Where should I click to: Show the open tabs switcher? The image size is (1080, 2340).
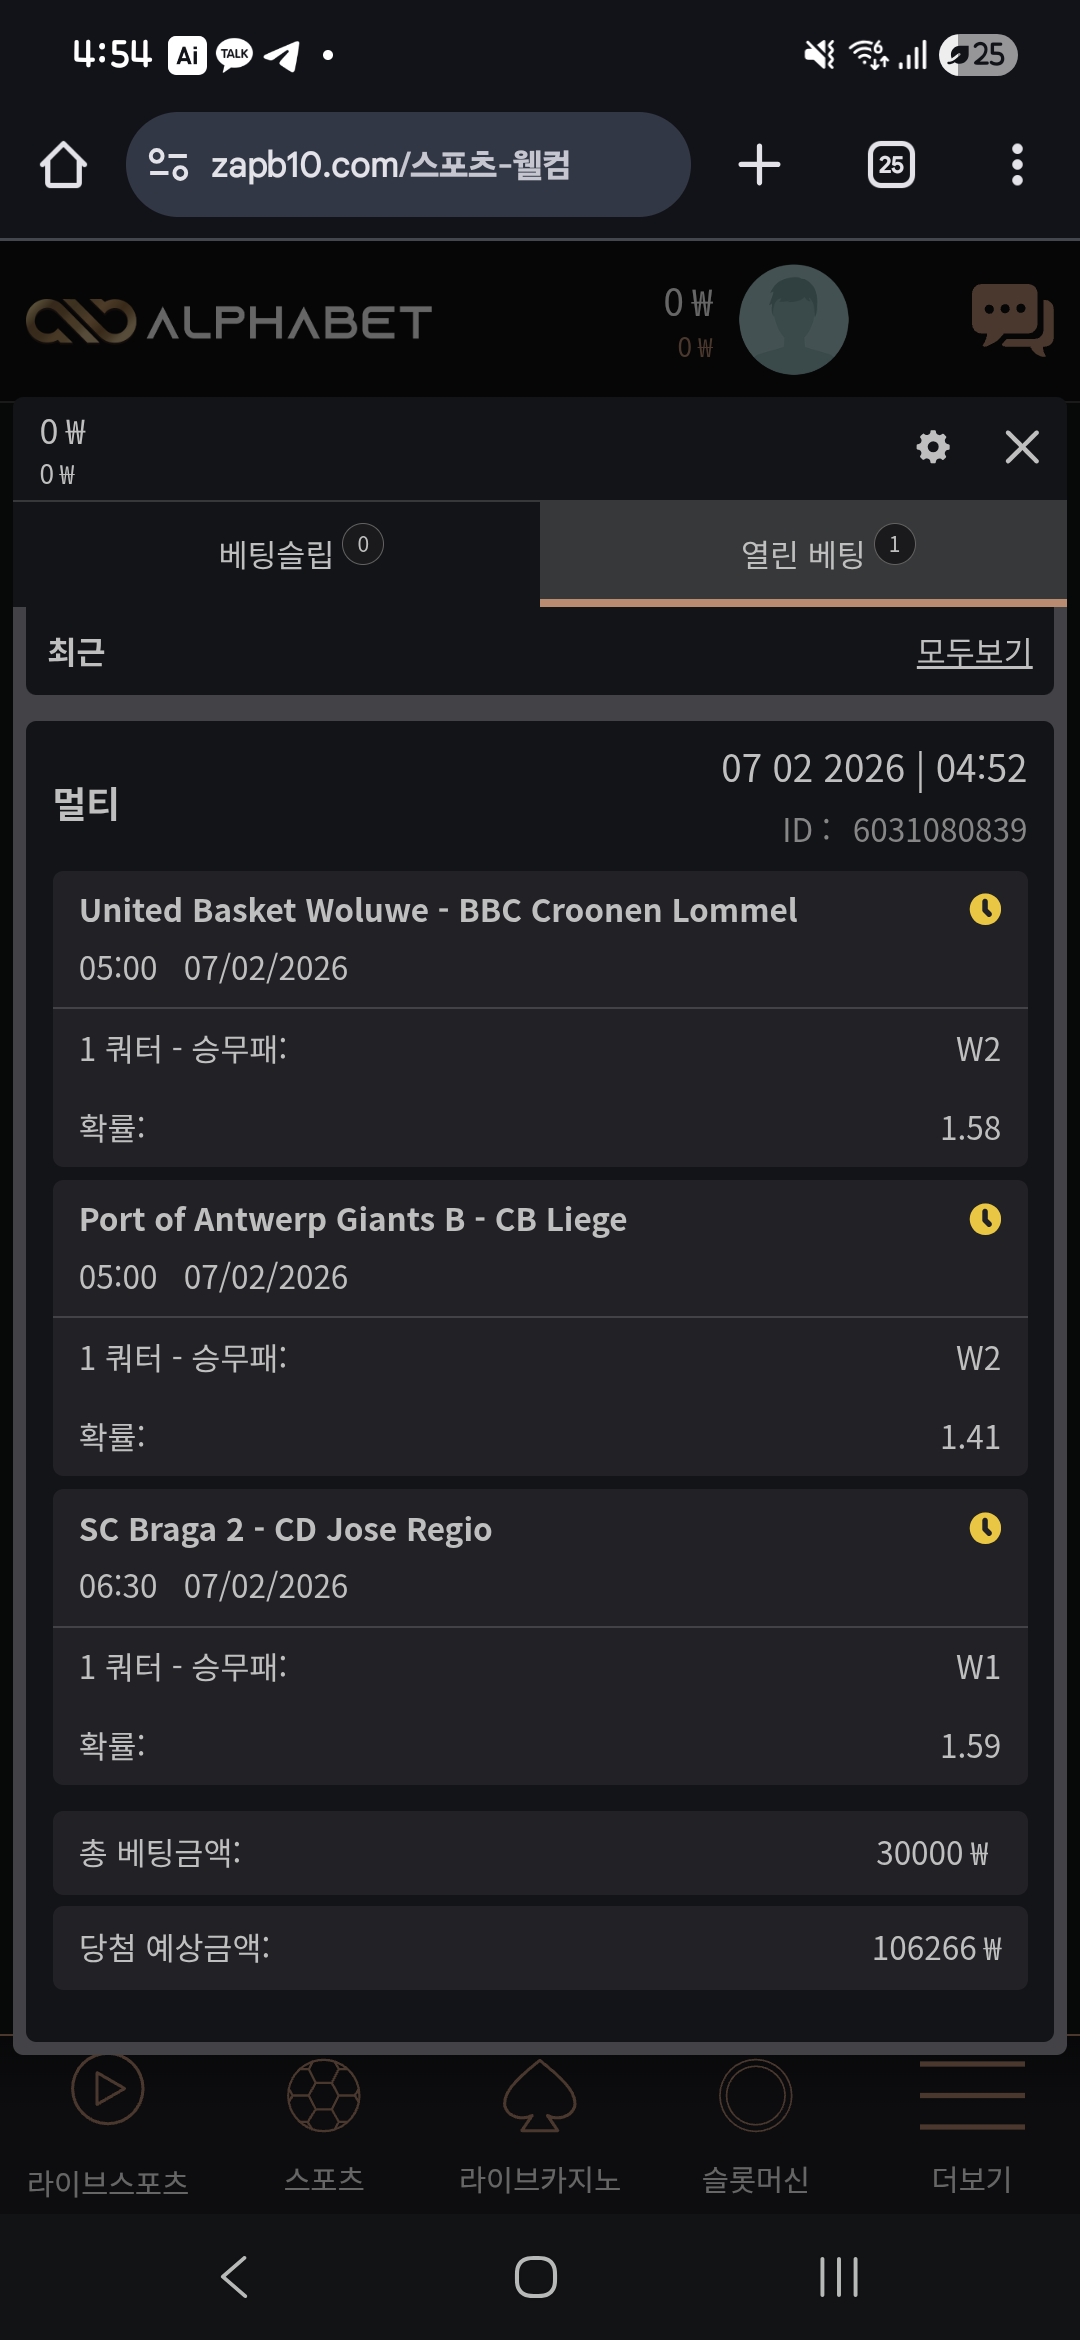pyautogui.click(x=890, y=165)
